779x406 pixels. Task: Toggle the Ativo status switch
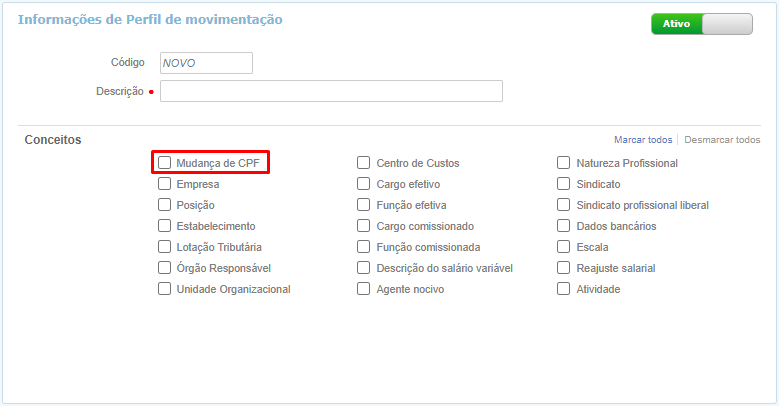pyautogui.click(x=701, y=24)
